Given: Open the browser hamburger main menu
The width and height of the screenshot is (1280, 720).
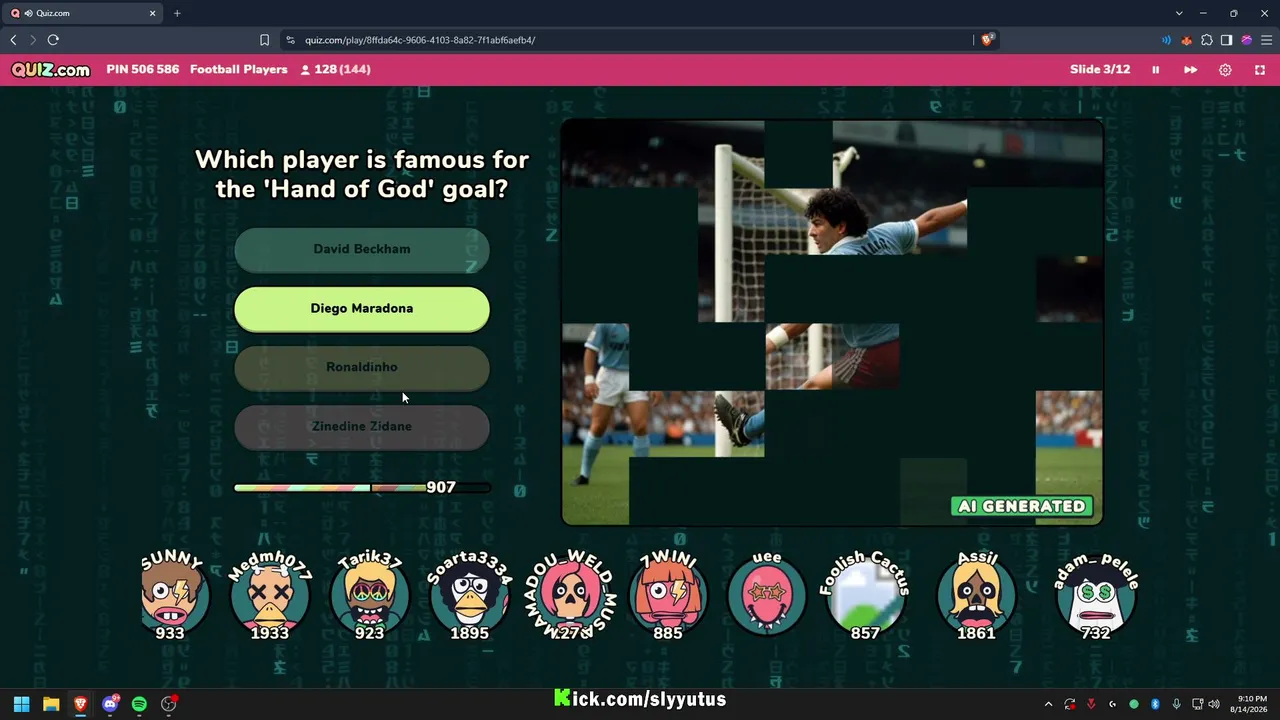Looking at the screenshot, I should pos(1266,40).
